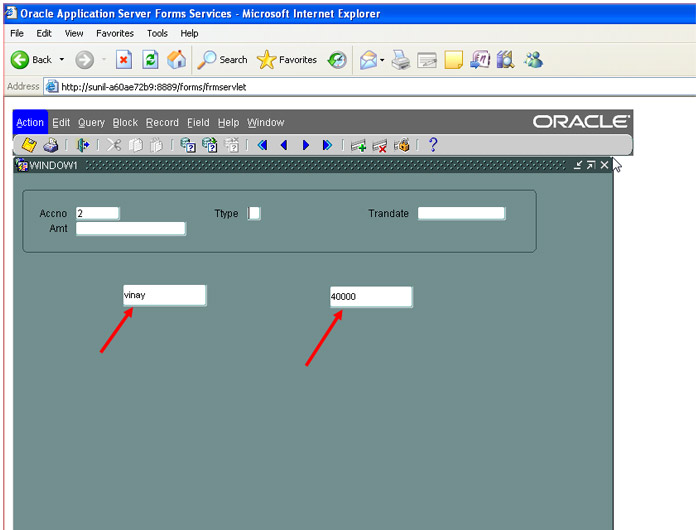Click the field containing vinay
This screenshot has width=700, height=530.
[x=165, y=295]
